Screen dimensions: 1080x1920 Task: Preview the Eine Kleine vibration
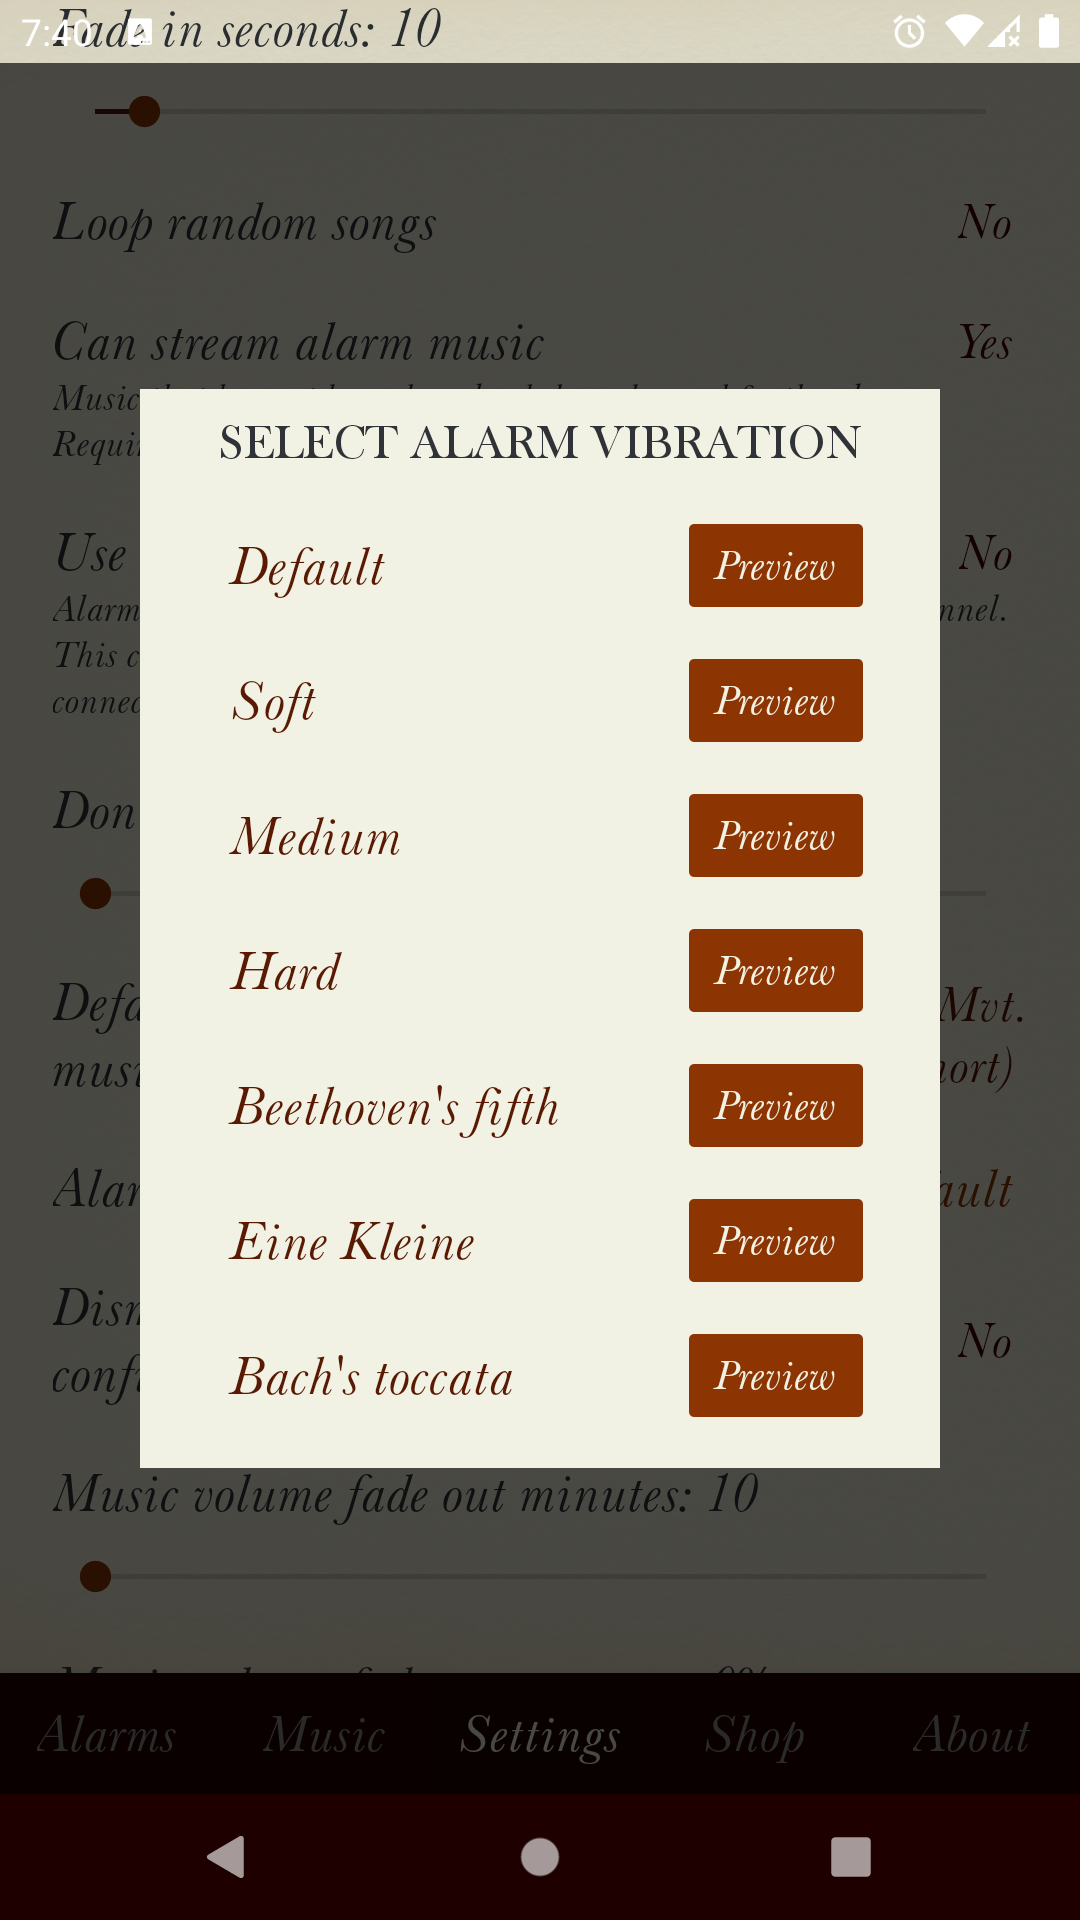(776, 1241)
